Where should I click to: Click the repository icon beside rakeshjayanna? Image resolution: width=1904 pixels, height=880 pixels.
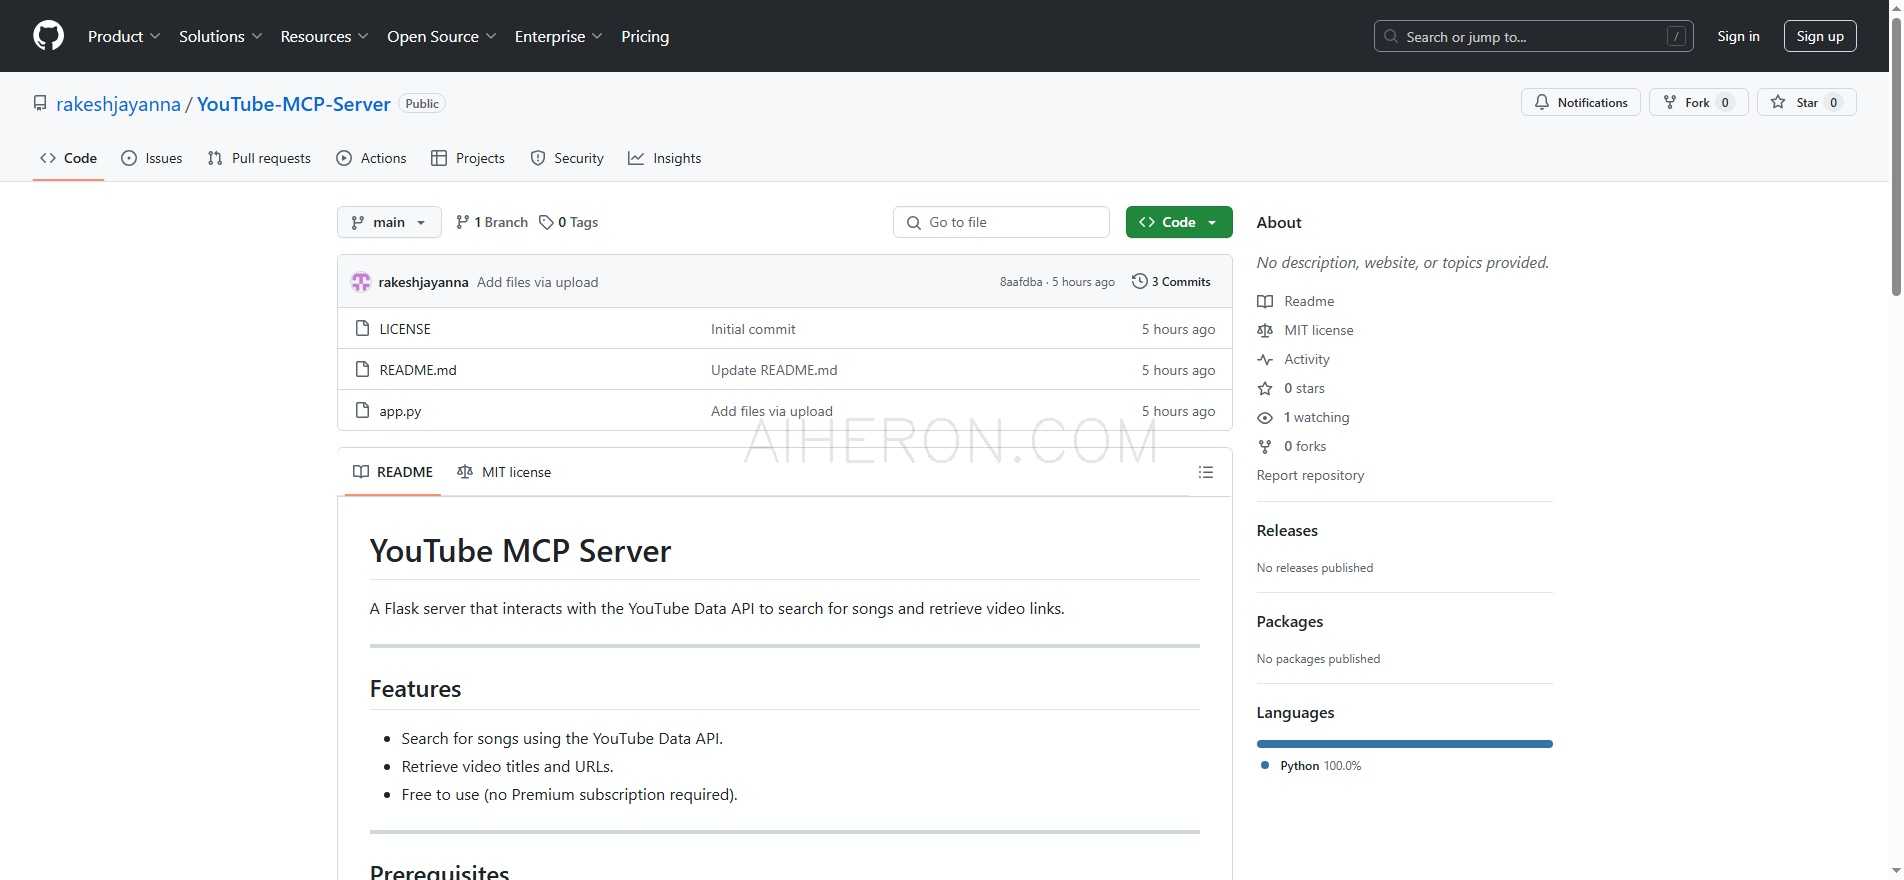[x=40, y=103]
